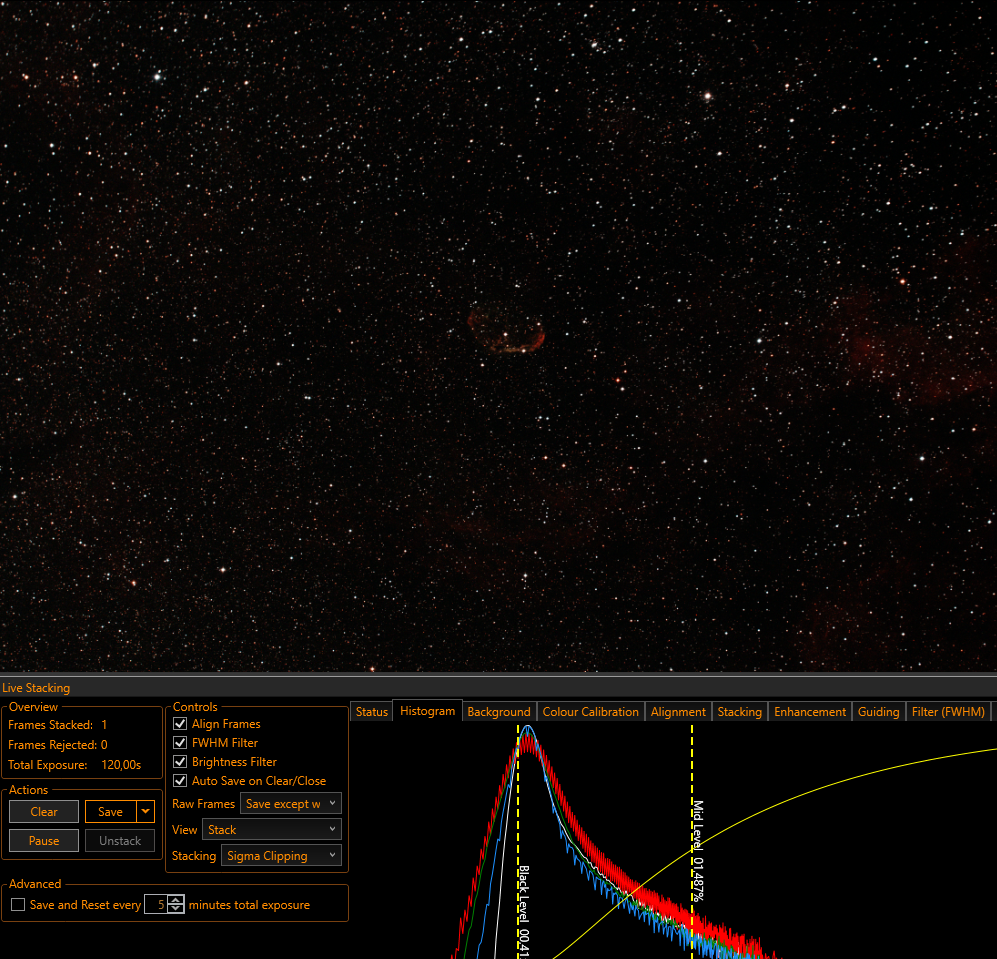Enable Save and Reset every checkbox
This screenshot has width=997, height=959.
click(x=18, y=904)
